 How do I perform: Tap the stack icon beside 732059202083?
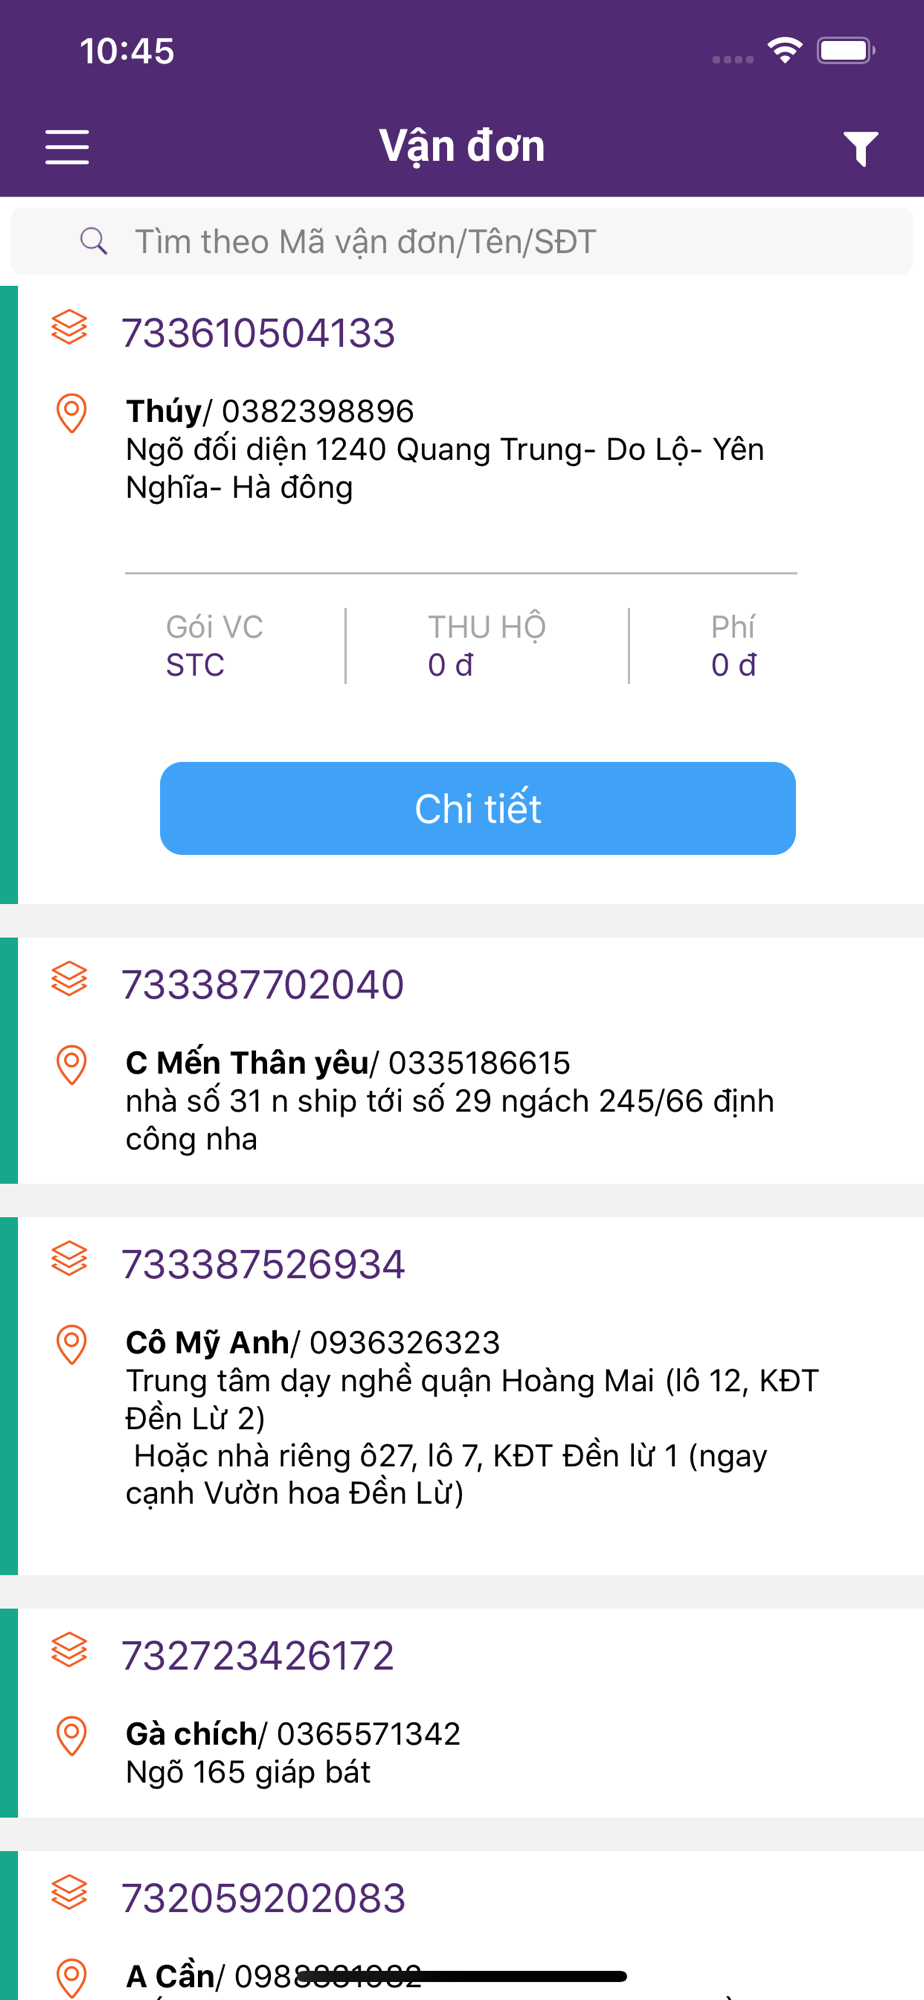(x=69, y=1892)
